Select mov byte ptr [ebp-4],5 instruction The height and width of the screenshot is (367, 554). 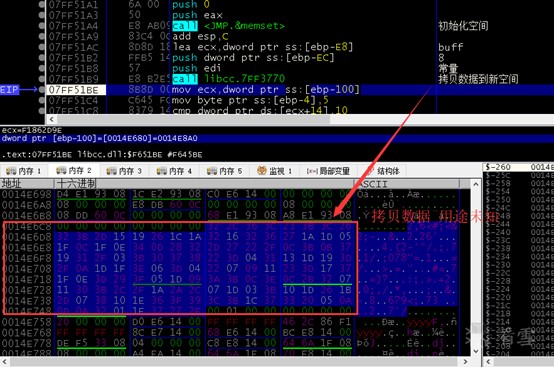(x=250, y=100)
